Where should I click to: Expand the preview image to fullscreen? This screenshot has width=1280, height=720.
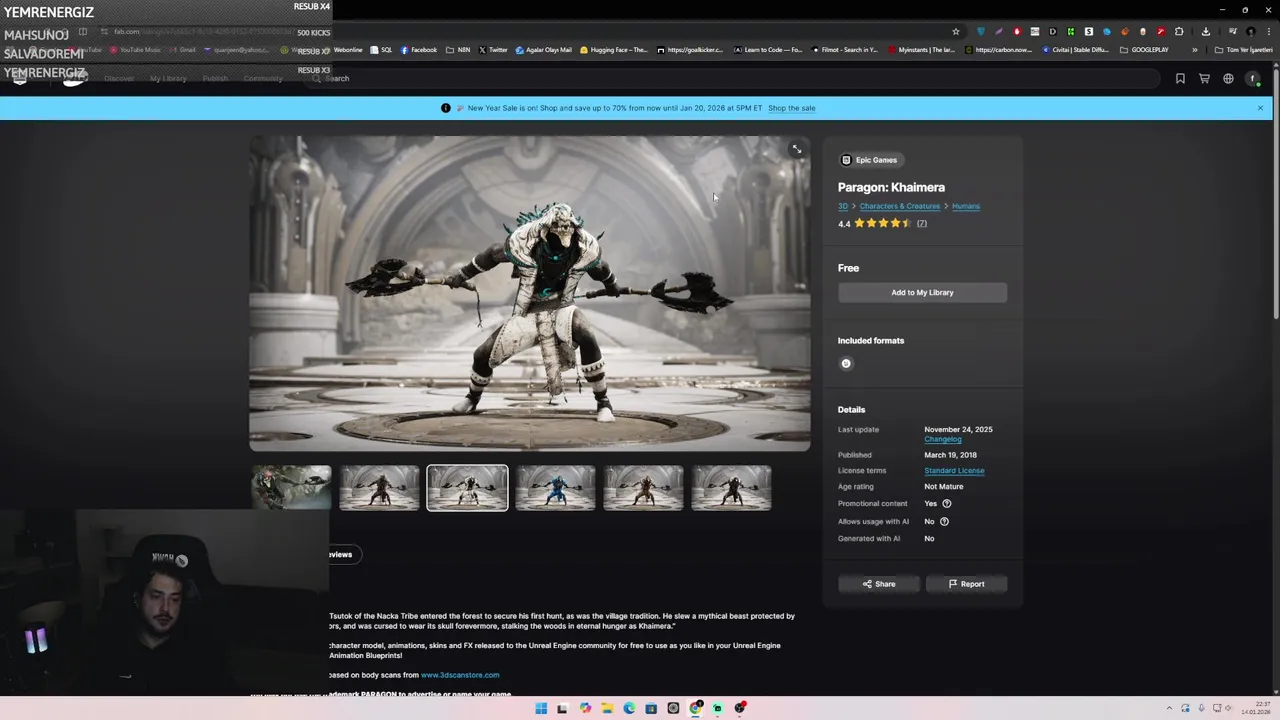(797, 149)
